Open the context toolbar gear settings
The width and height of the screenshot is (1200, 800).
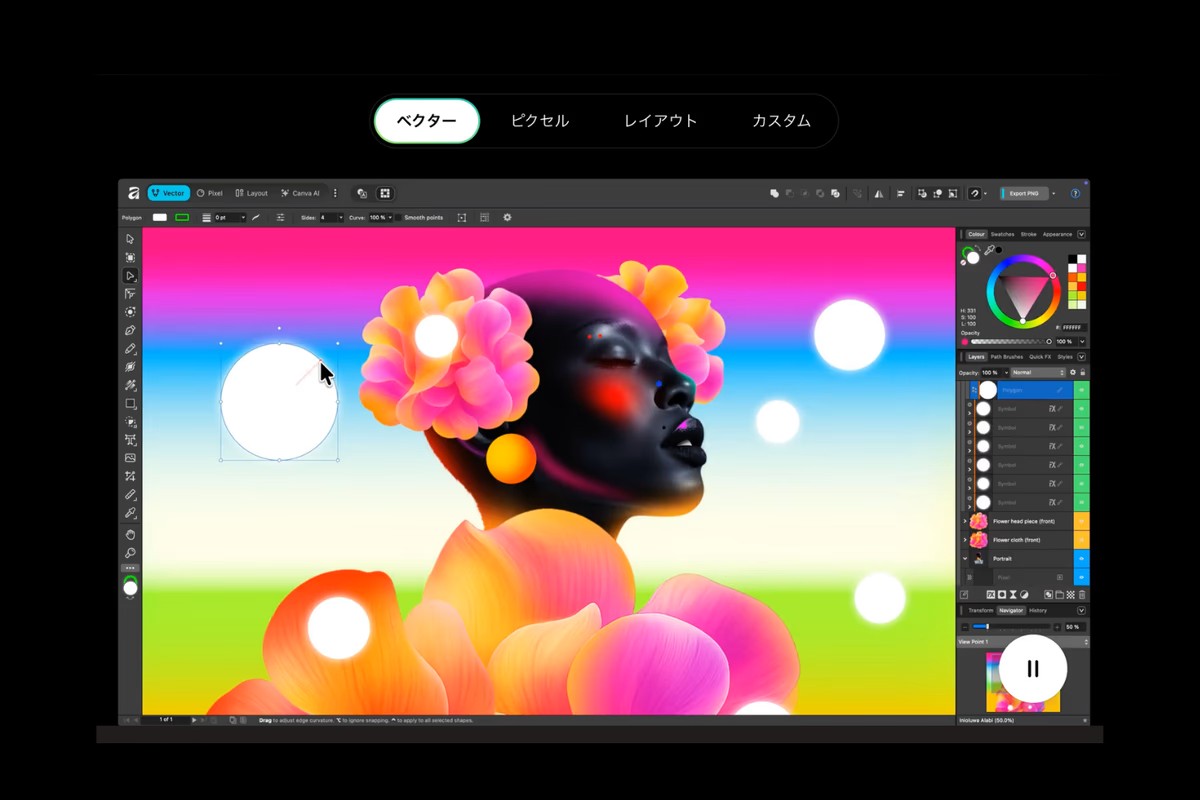click(507, 217)
